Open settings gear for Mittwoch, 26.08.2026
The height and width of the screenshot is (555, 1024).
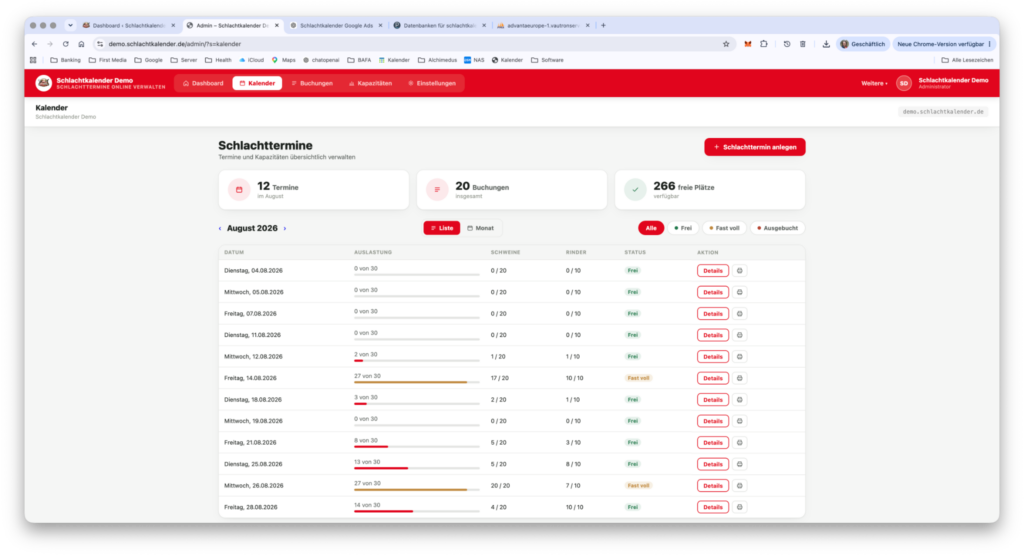pos(739,486)
